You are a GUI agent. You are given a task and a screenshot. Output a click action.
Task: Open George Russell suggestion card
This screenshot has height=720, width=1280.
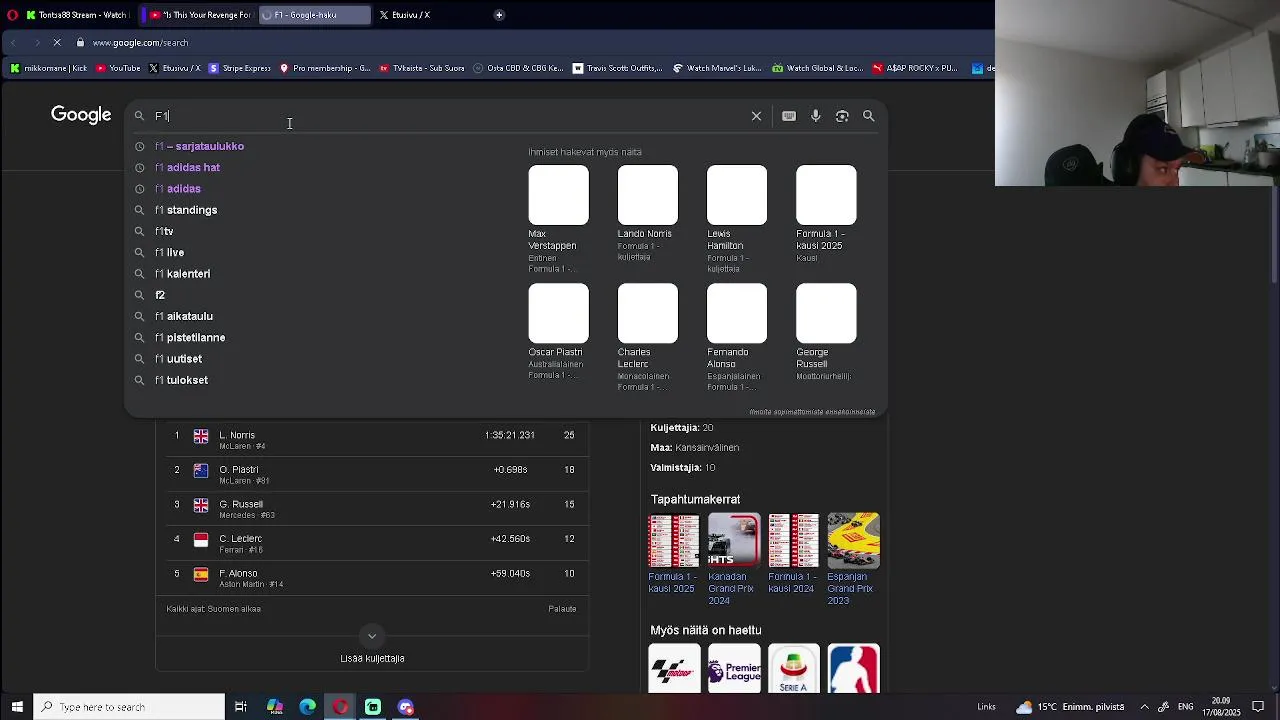(x=826, y=331)
